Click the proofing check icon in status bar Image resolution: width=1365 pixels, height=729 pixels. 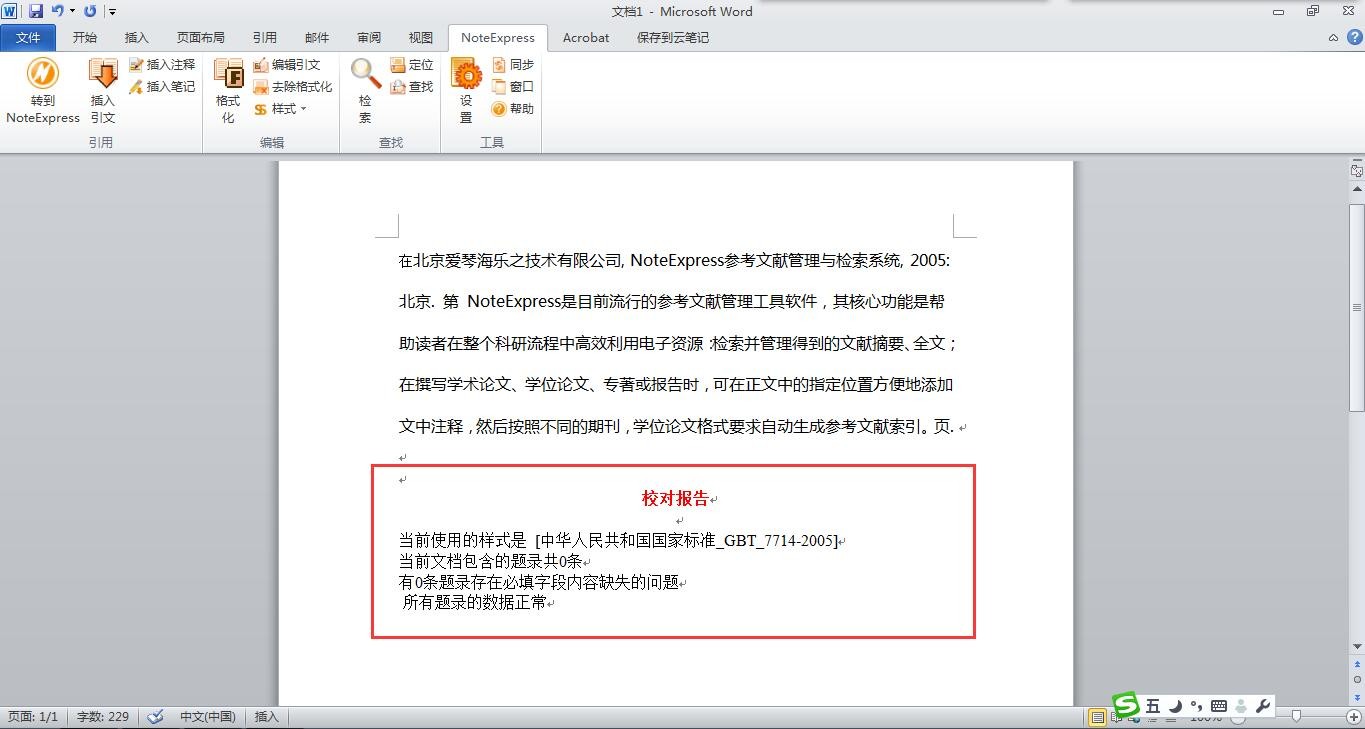pyautogui.click(x=155, y=717)
